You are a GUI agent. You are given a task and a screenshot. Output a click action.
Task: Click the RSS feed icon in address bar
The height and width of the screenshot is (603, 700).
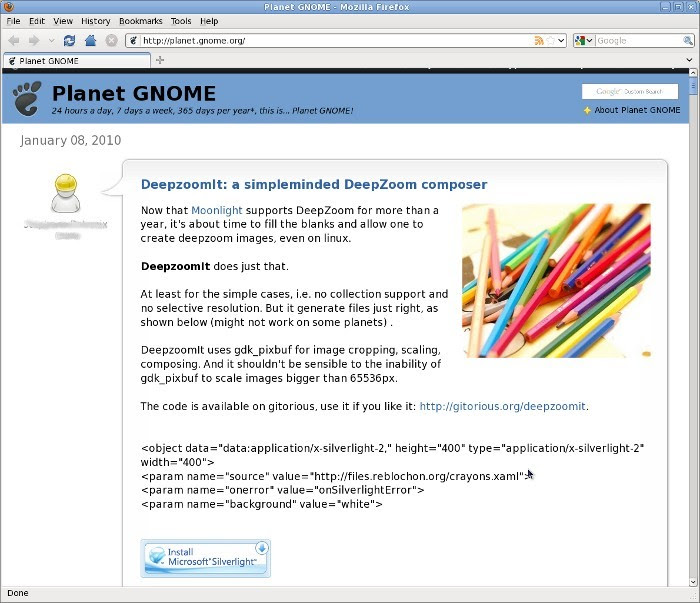coord(539,41)
